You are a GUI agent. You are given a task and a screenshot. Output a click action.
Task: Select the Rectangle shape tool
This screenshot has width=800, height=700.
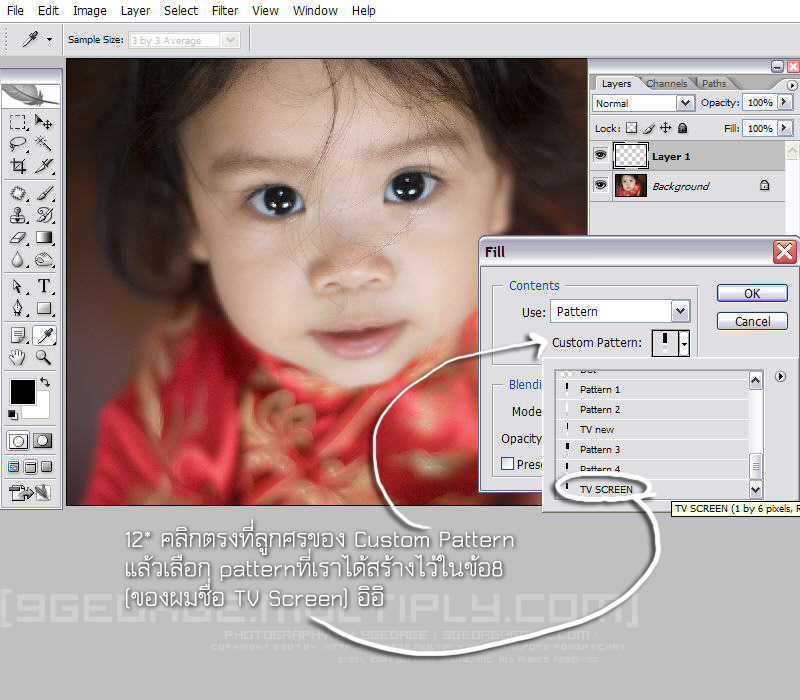(x=44, y=308)
